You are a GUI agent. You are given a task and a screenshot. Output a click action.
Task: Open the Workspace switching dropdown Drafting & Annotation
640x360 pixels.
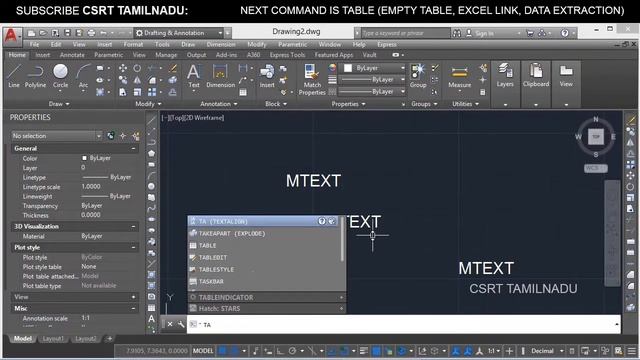tap(179, 33)
